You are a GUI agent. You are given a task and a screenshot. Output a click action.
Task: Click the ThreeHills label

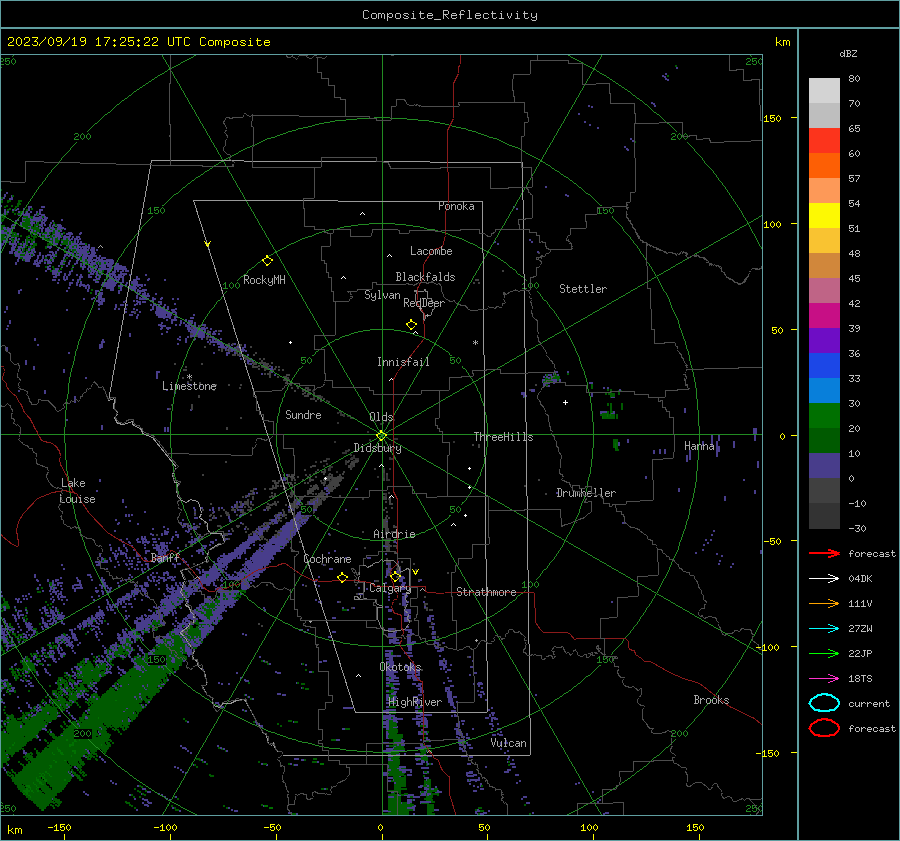[x=503, y=437]
